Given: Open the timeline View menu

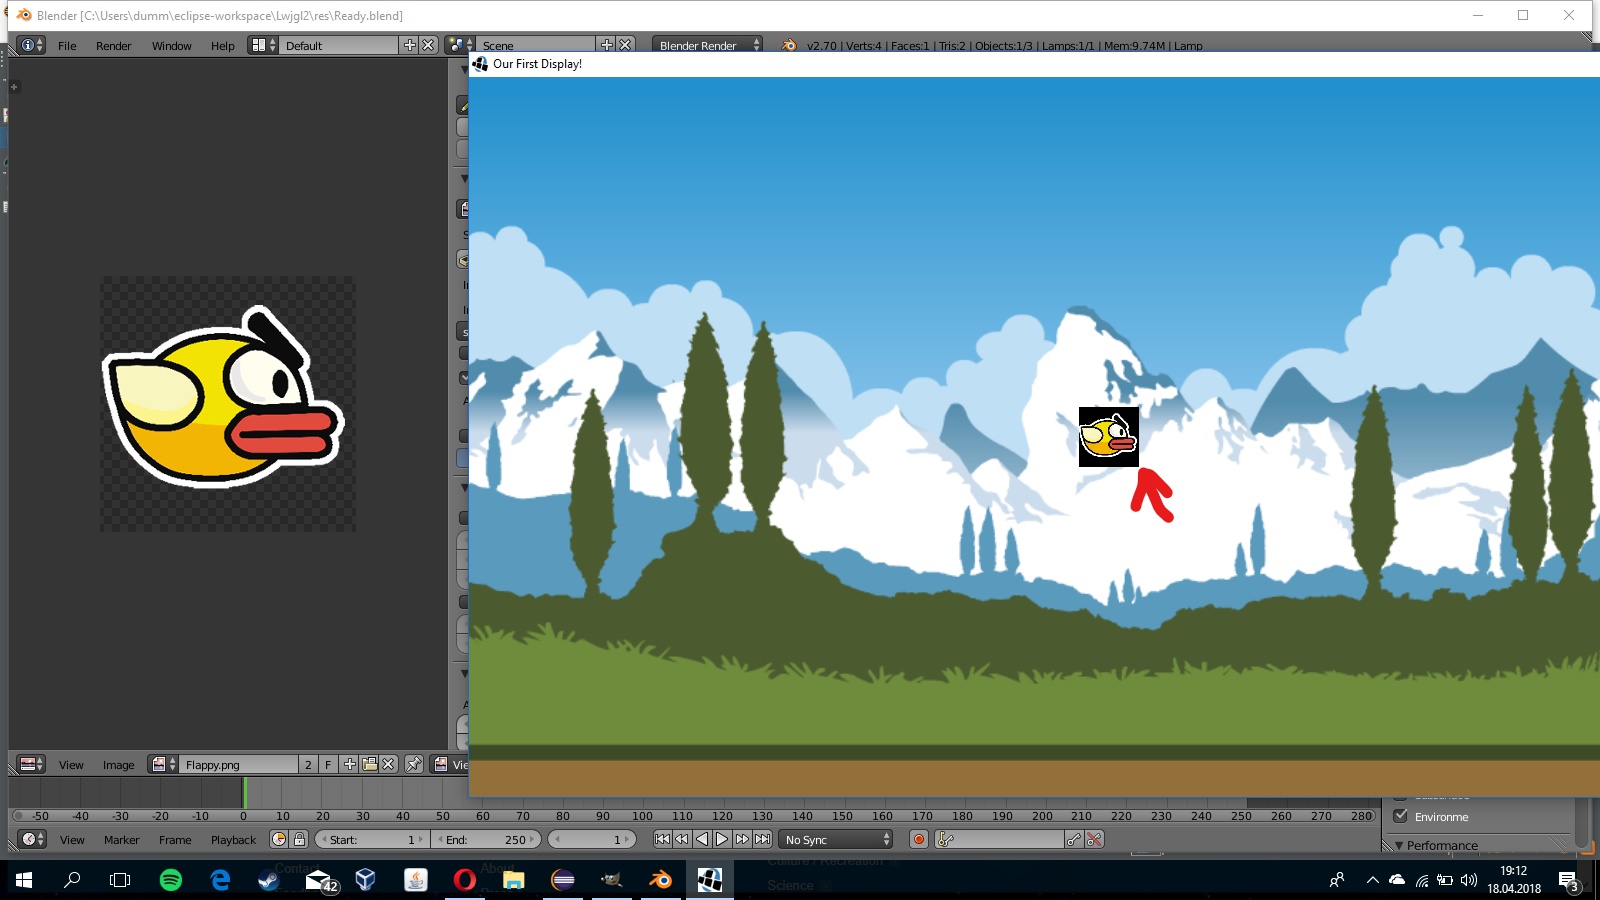Looking at the screenshot, I should [72, 840].
